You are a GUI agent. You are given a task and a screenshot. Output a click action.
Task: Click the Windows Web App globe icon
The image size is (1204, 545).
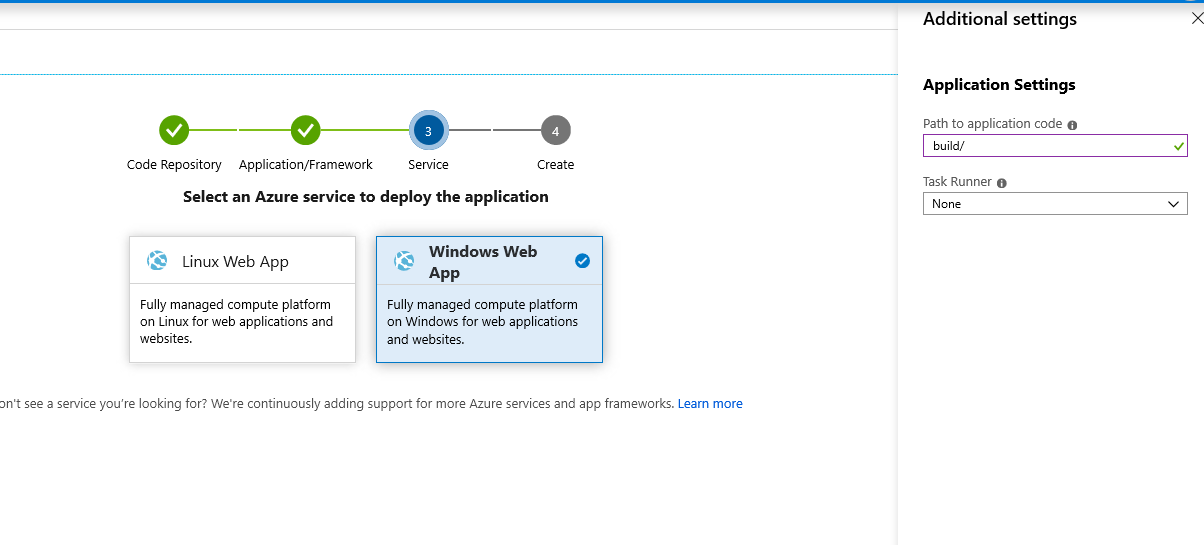tap(404, 261)
